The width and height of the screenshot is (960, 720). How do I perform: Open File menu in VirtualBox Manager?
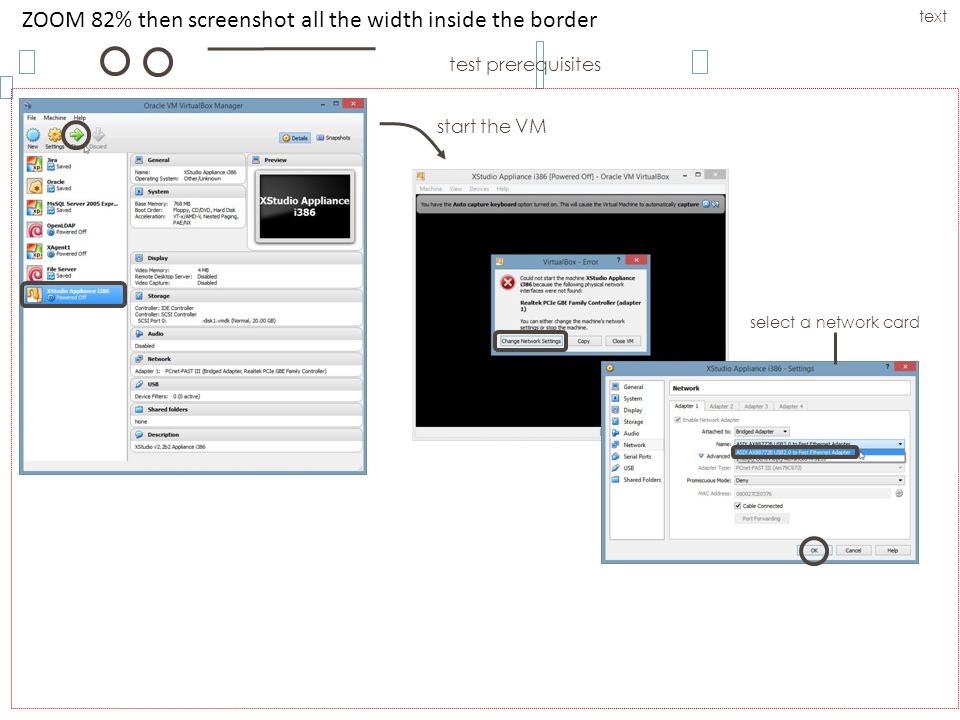tap(32, 118)
